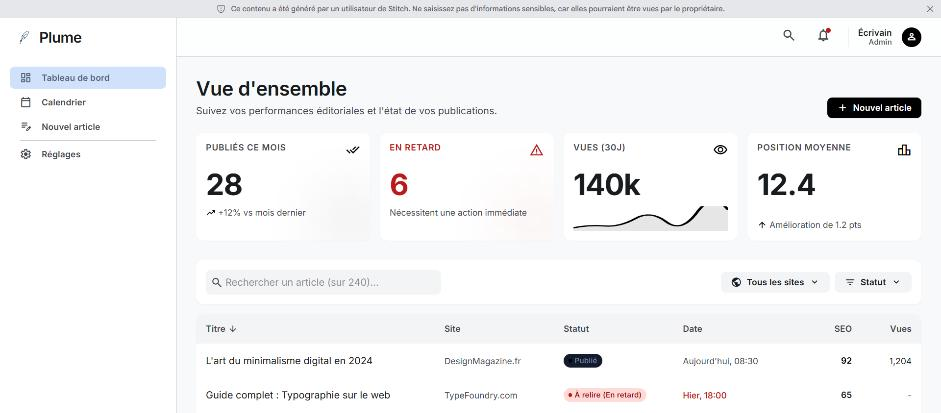Click the Rechercher un article search field

[323, 282]
